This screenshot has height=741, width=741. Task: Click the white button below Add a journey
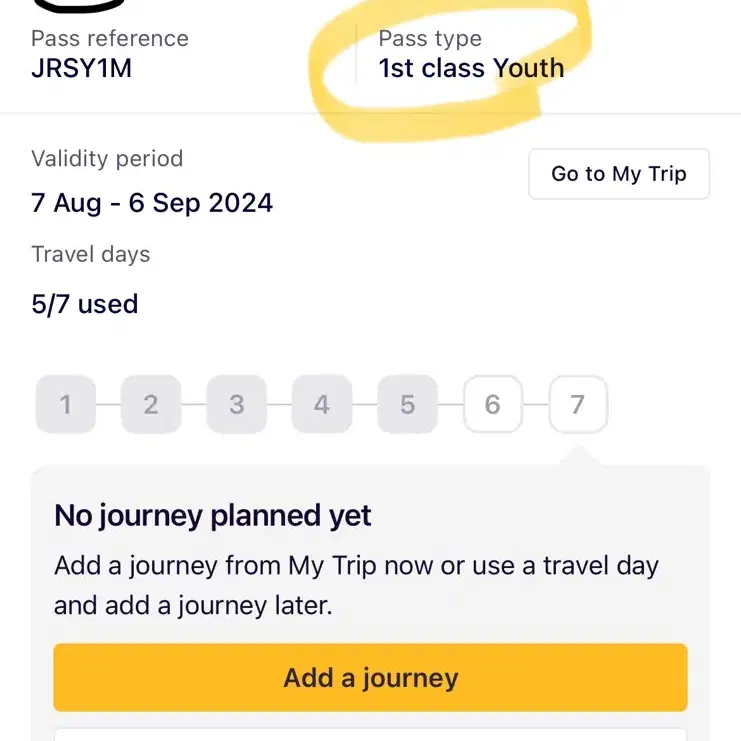[370, 734]
